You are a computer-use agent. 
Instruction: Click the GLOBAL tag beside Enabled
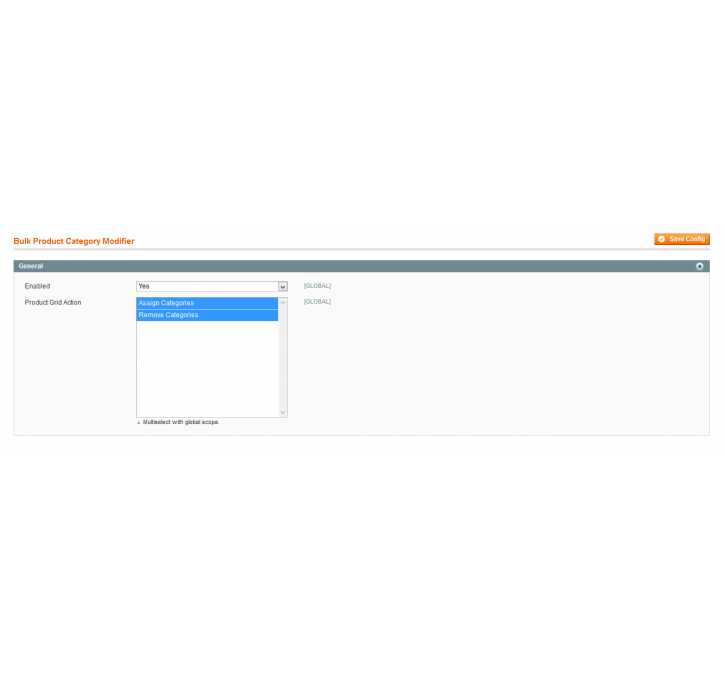coord(317,286)
